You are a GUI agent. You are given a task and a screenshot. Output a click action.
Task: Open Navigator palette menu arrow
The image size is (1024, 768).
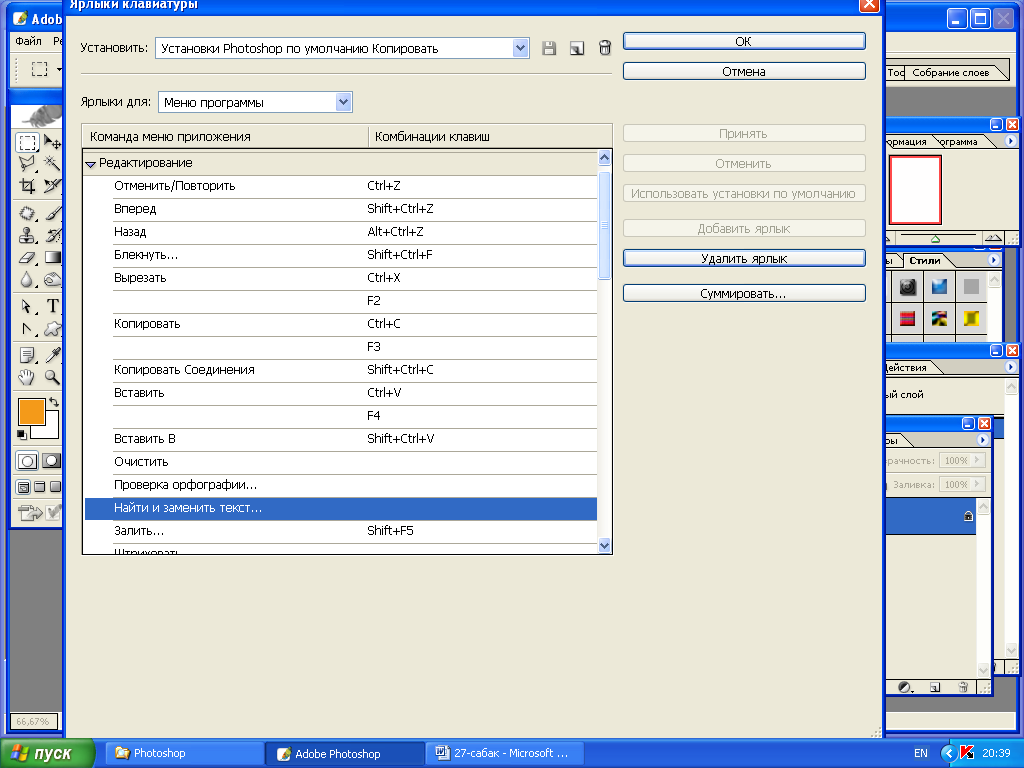[1010, 141]
